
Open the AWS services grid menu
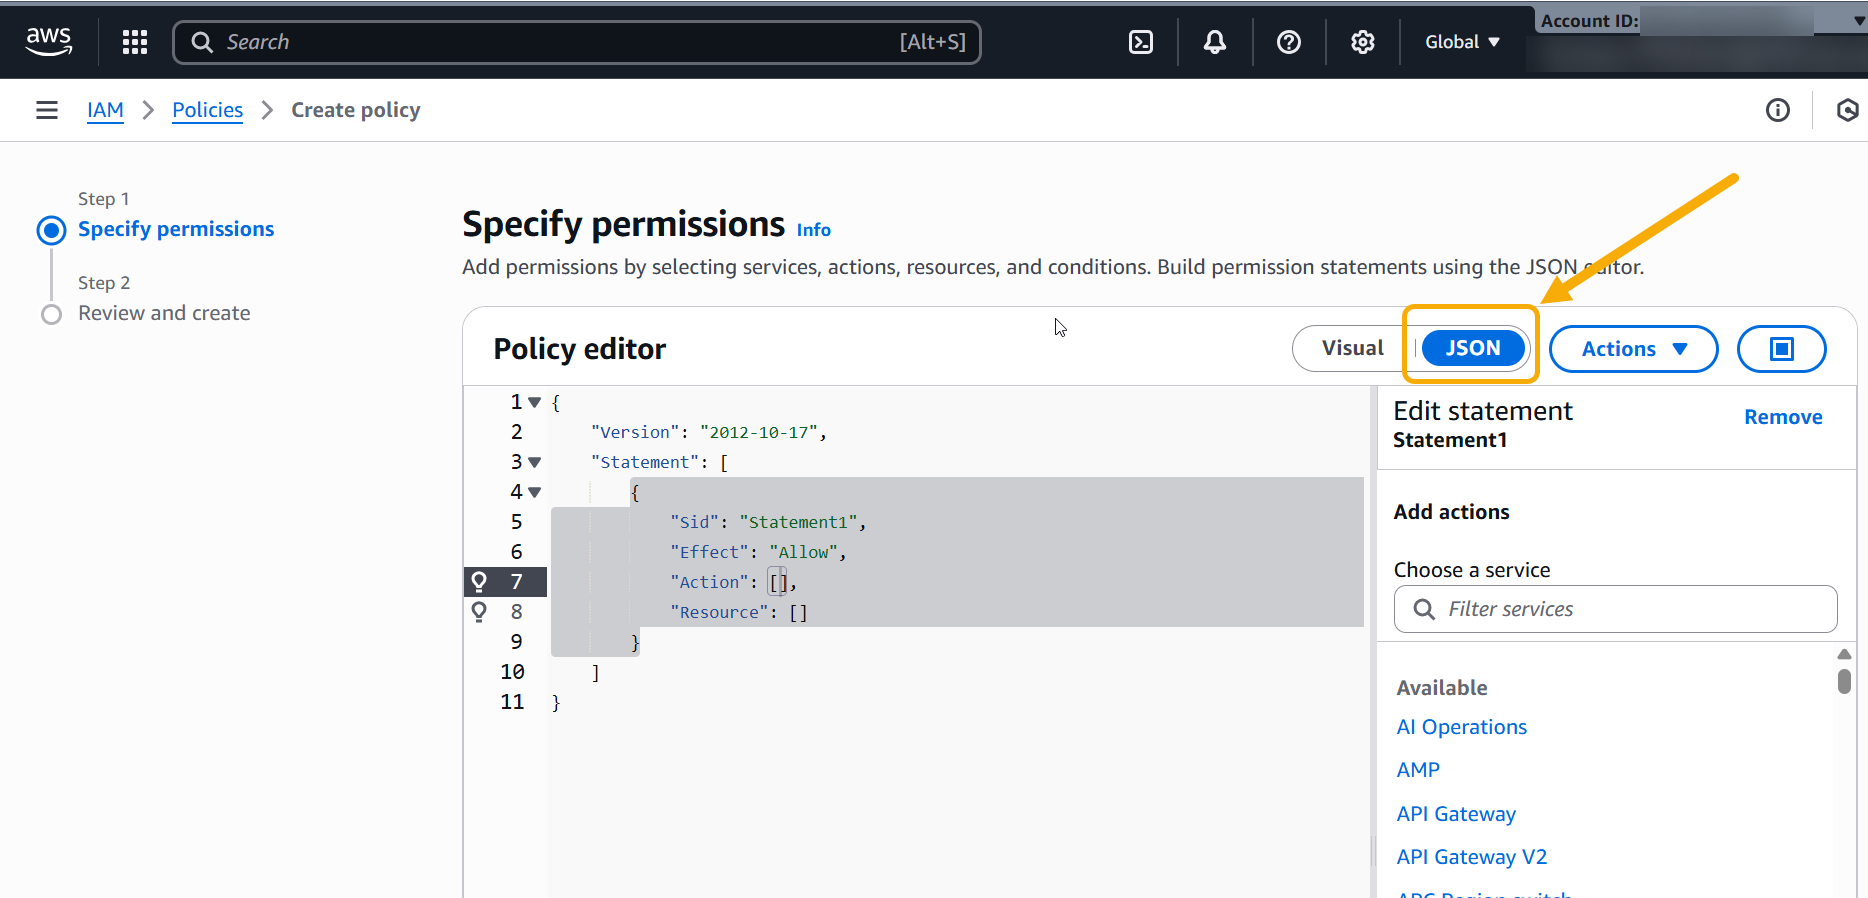pos(135,42)
